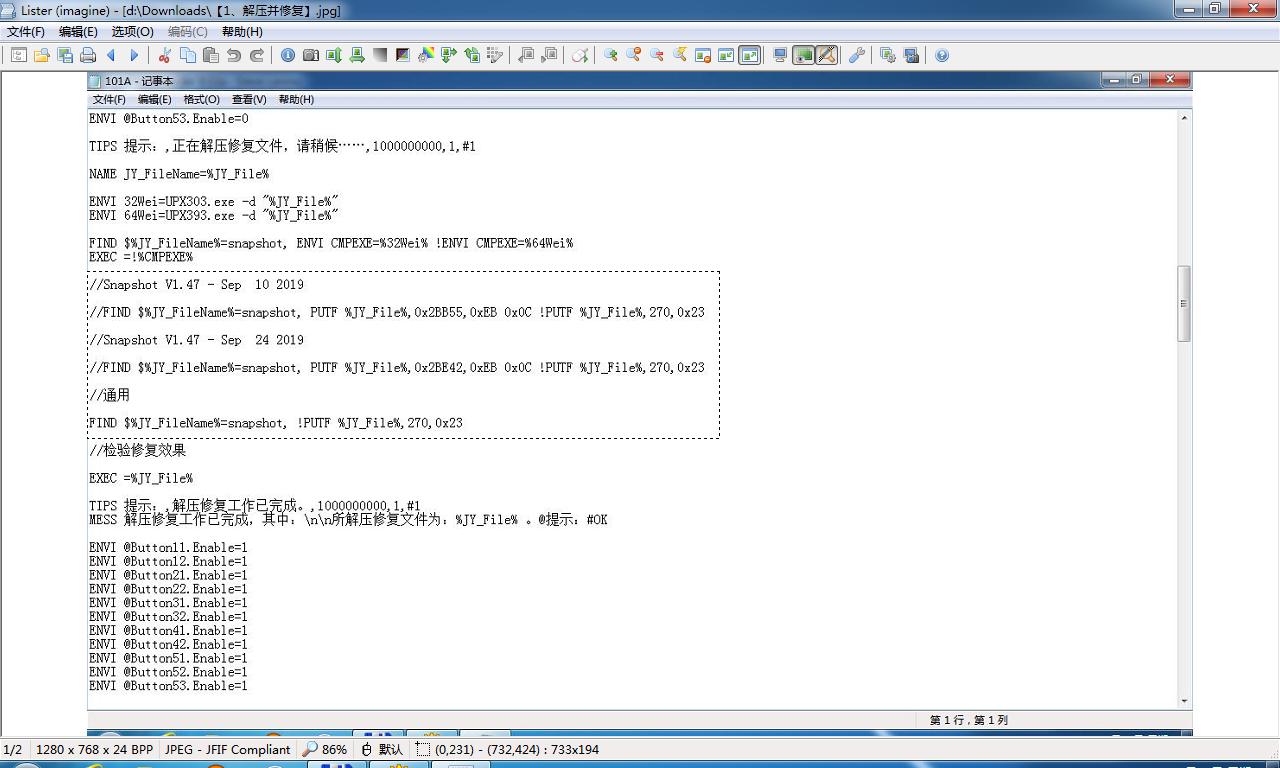Open the 帮助(H) menu in Lister
The height and width of the screenshot is (768, 1280).
[242, 32]
